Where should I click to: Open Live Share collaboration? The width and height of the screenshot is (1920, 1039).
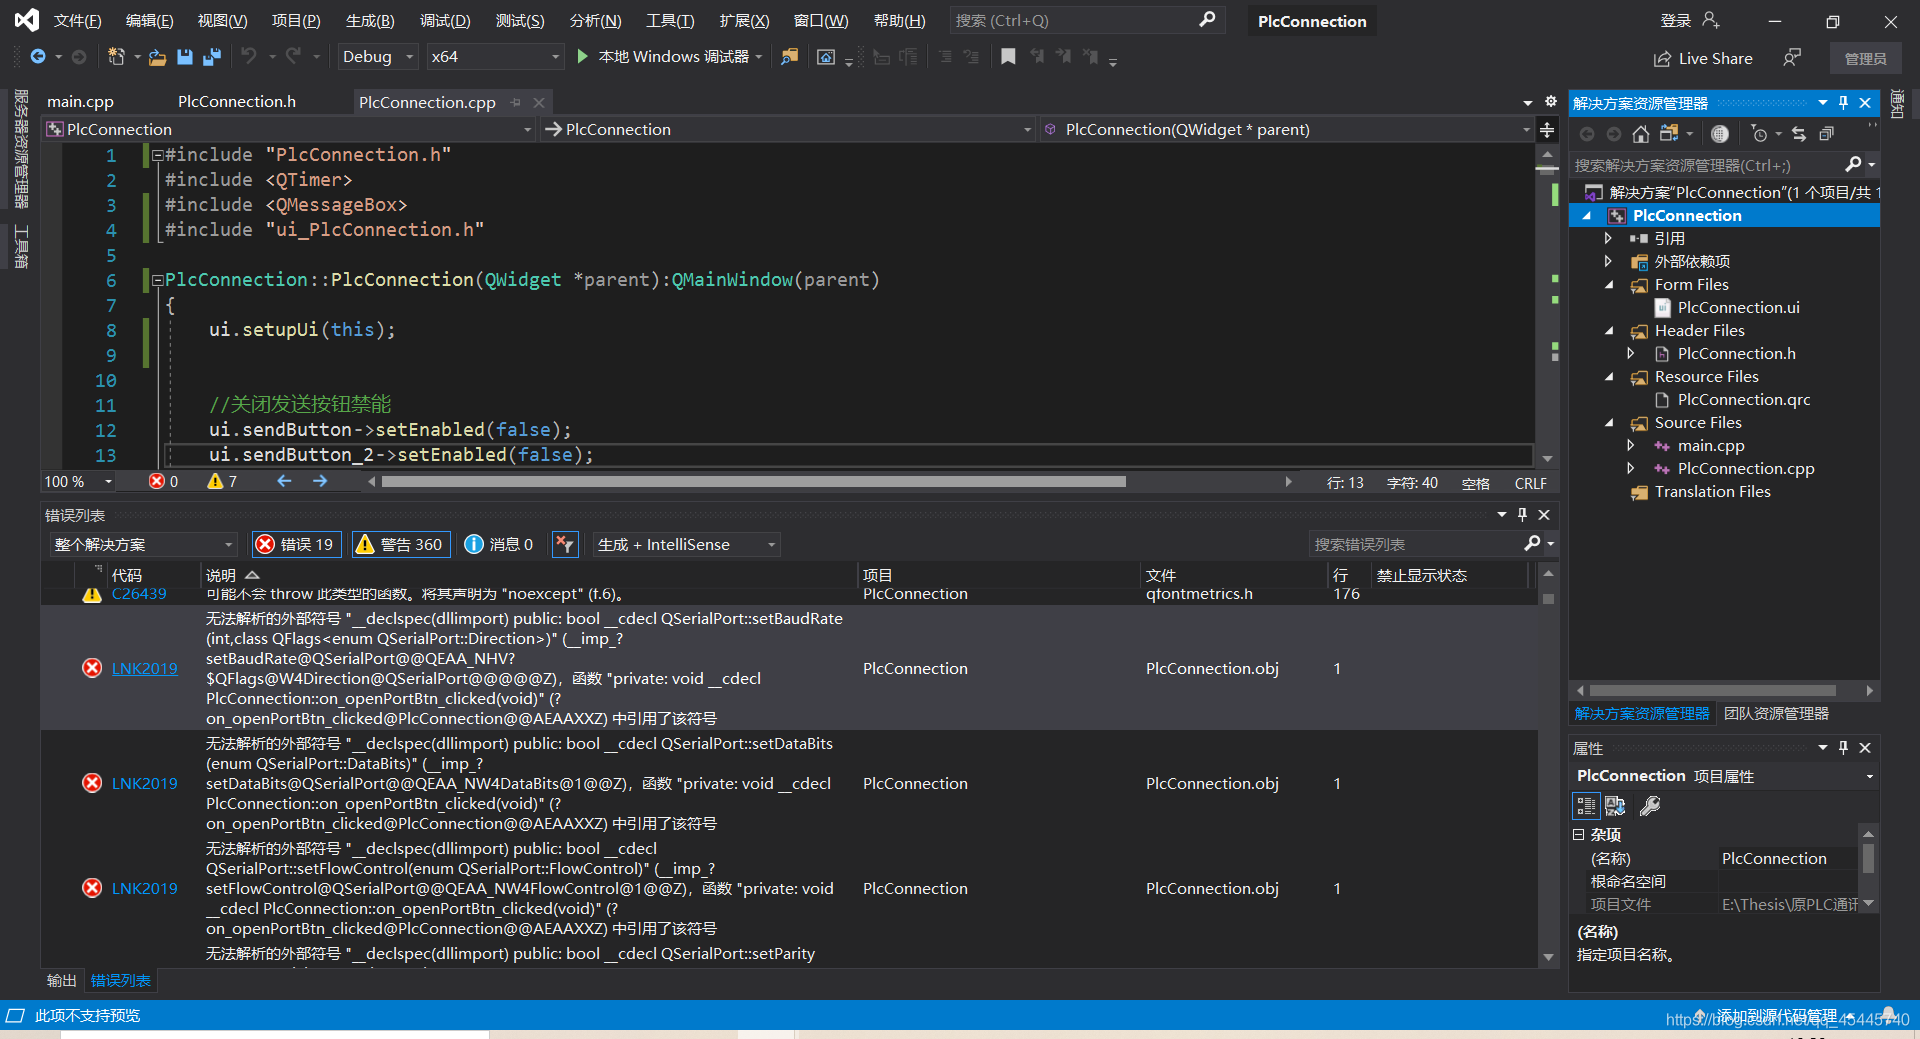click(x=1703, y=58)
